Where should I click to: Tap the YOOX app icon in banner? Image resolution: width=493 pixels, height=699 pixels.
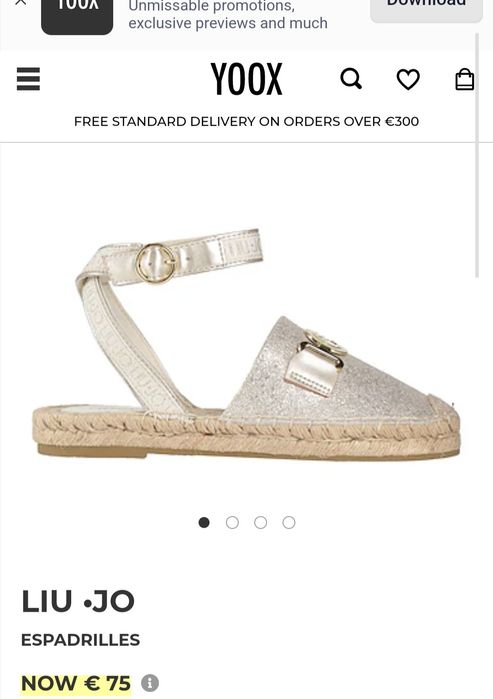pyautogui.click(x=77, y=17)
